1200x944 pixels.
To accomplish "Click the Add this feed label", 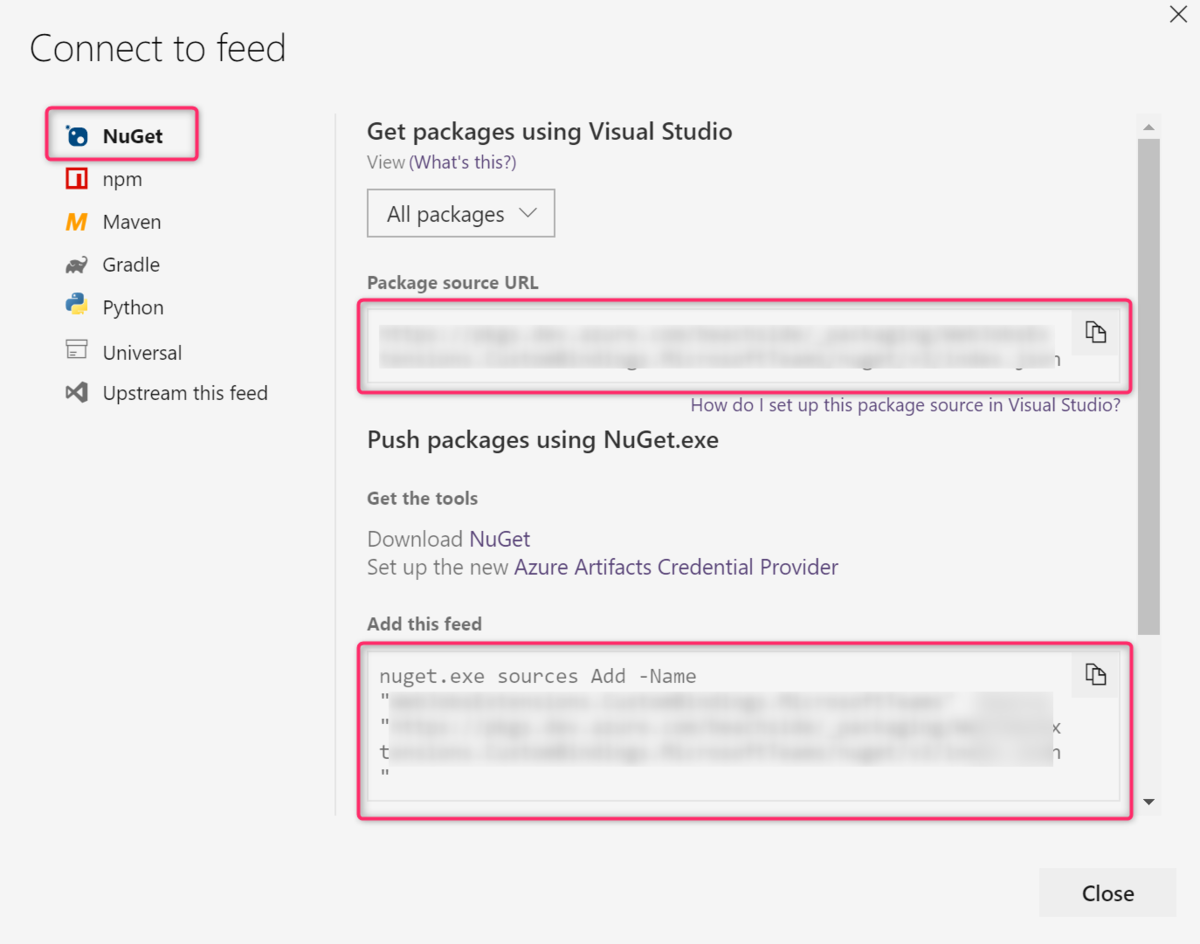I will pos(424,624).
